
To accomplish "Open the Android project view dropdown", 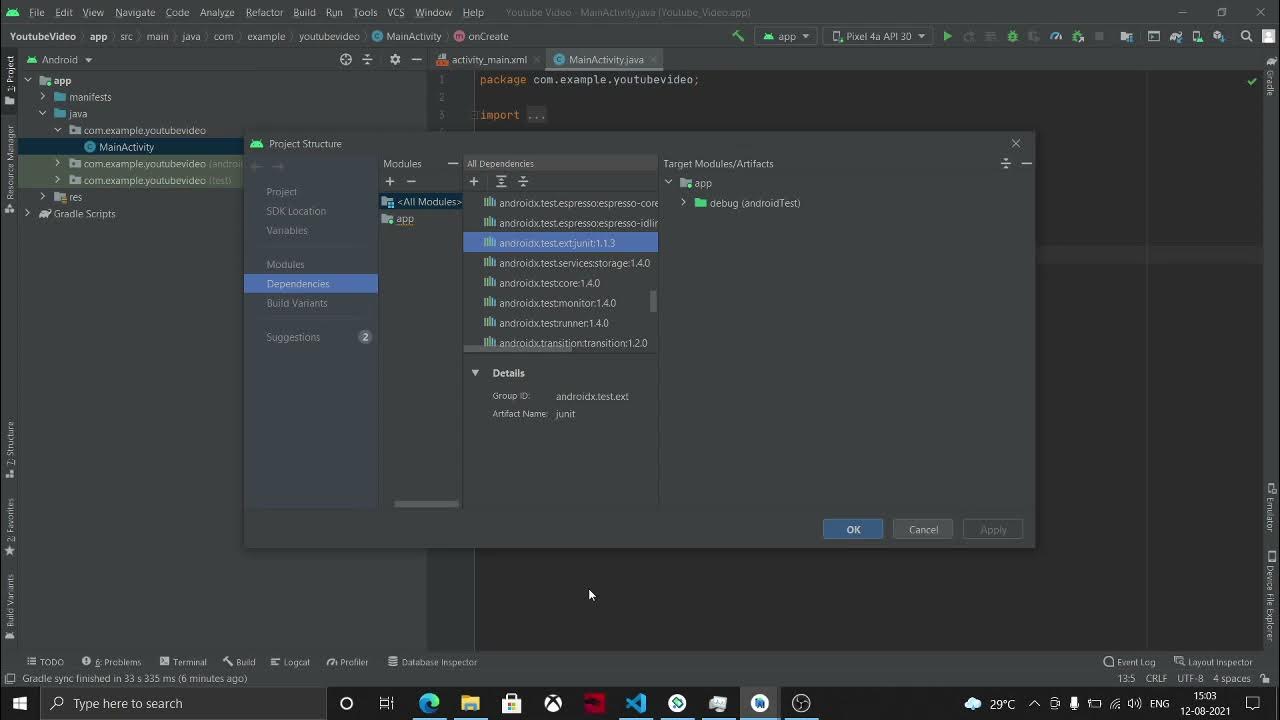I will click(60, 59).
